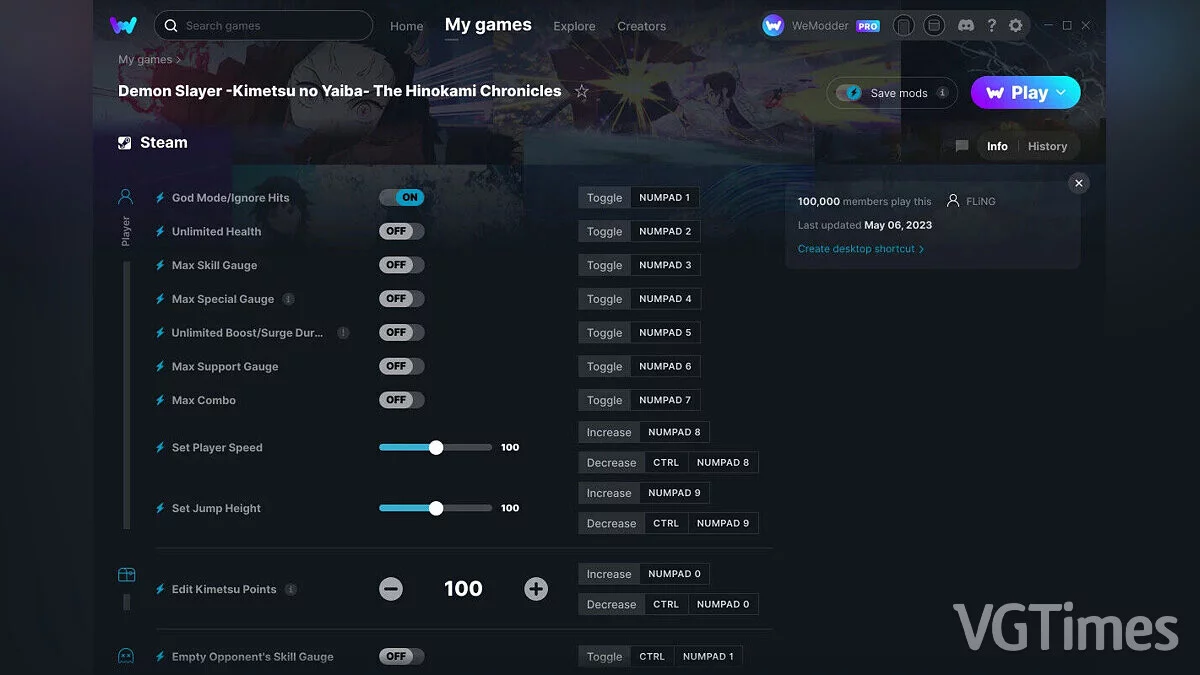The height and width of the screenshot is (675, 1200).
Task: Click the Search games field
Action: point(264,26)
